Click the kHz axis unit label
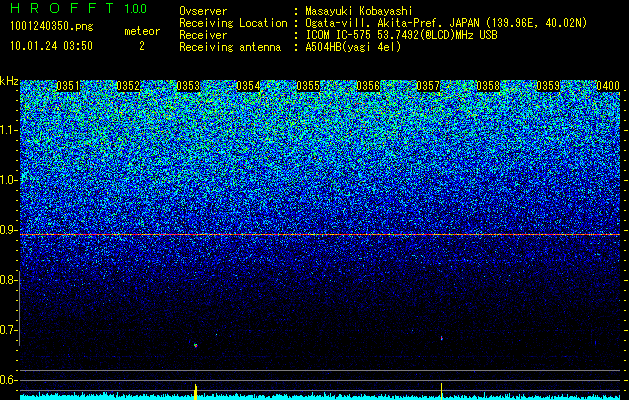 click(9, 81)
